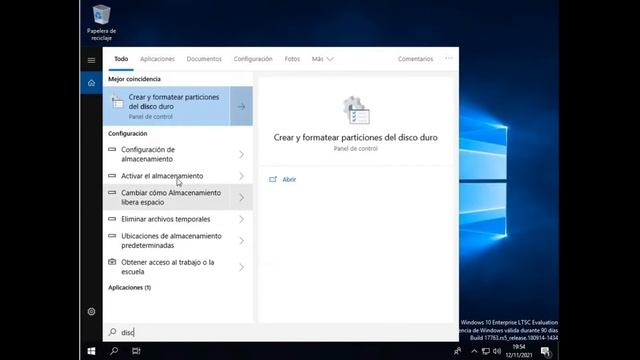Open Configuración de almacenamiento result
This screenshot has height=360, width=640.
(x=167, y=154)
